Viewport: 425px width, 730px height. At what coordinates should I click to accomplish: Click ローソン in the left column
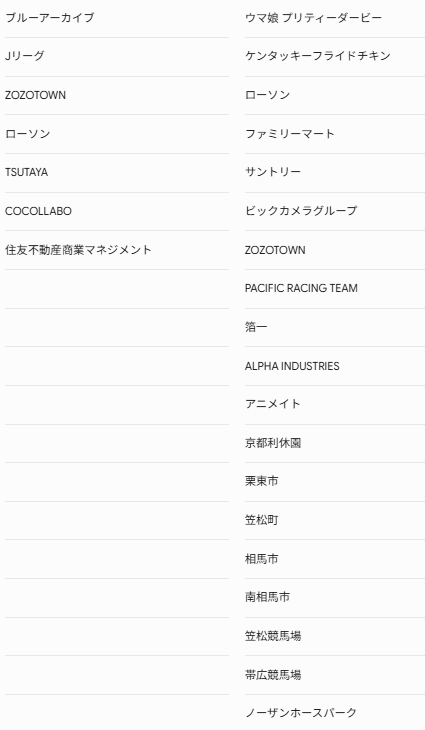tap(27, 134)
